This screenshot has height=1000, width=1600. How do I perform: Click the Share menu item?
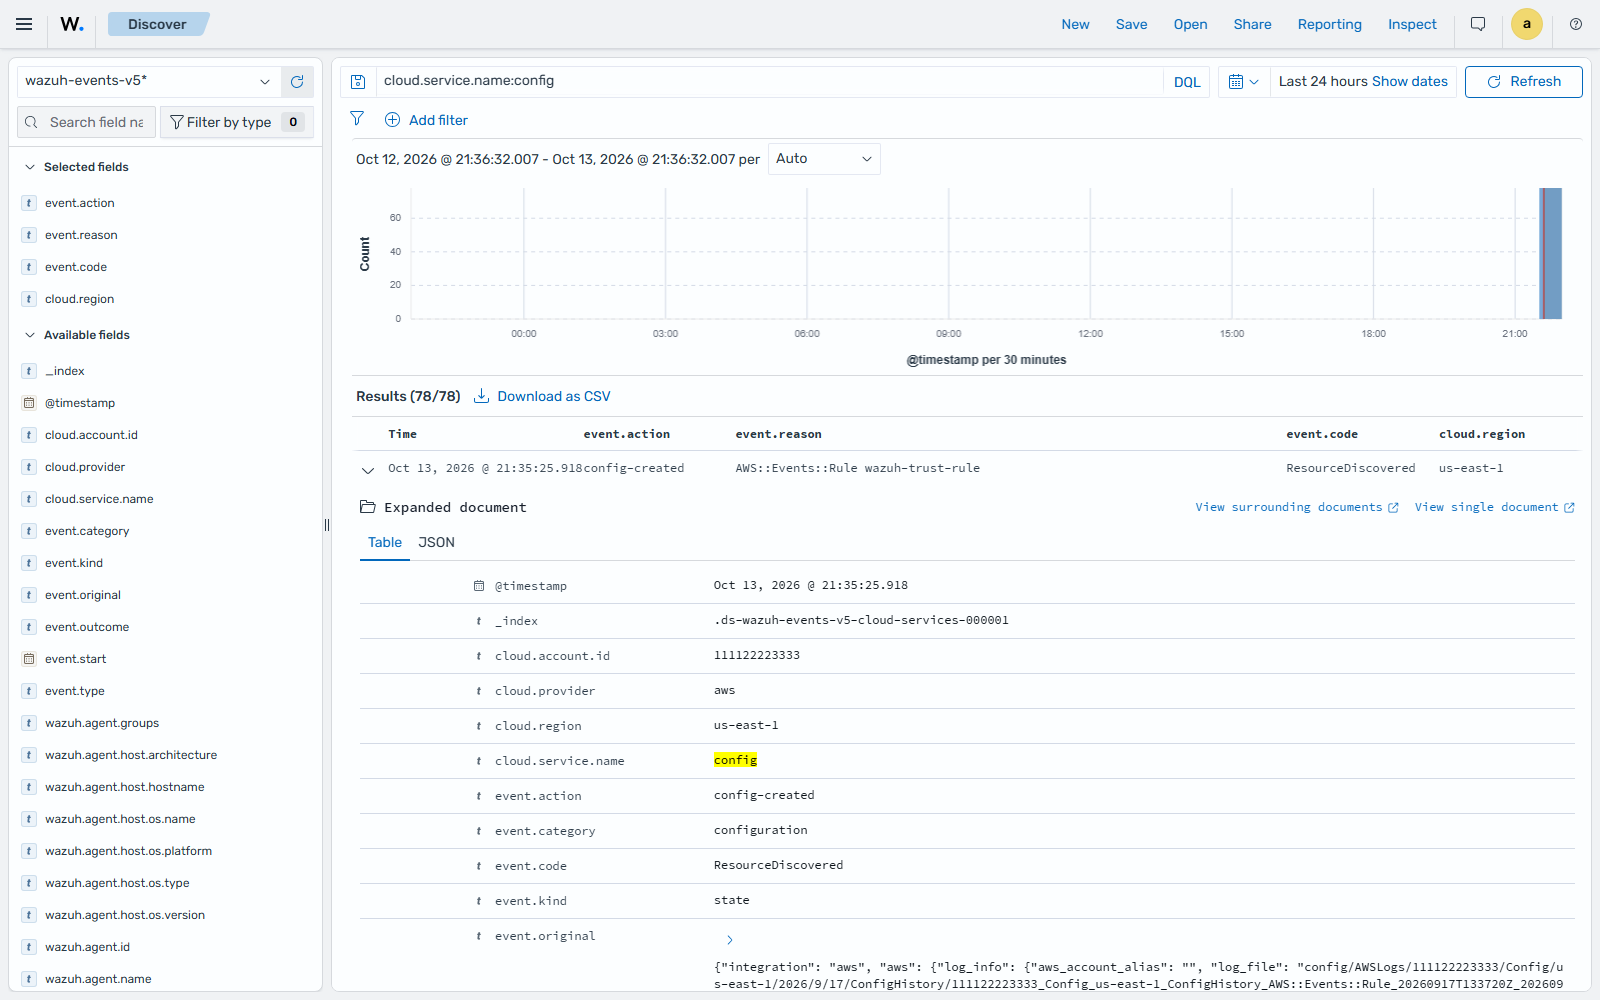tap(1252, 24)
